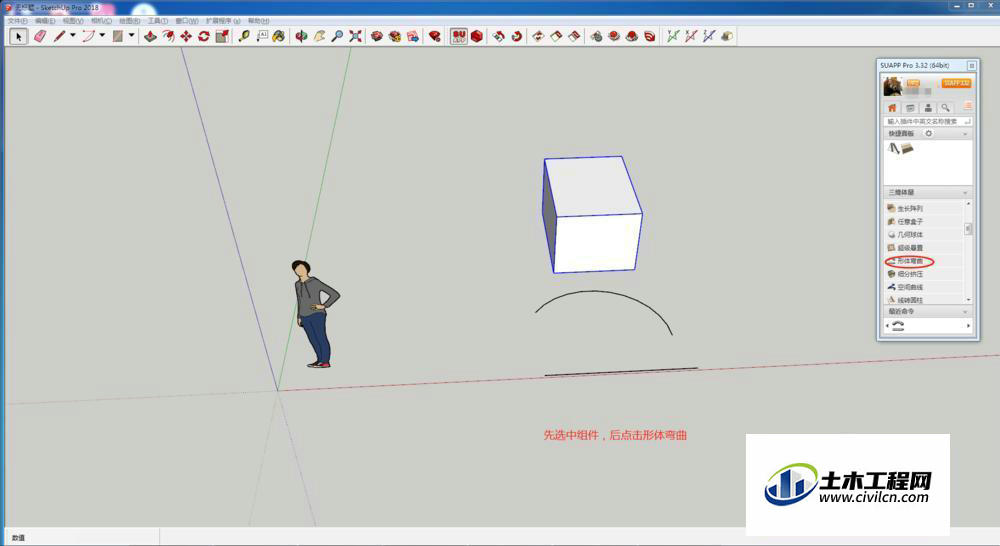The image size is (1000, 546).
Task: Open the SUAPP search magnifier tab
Action: [945, 108]
